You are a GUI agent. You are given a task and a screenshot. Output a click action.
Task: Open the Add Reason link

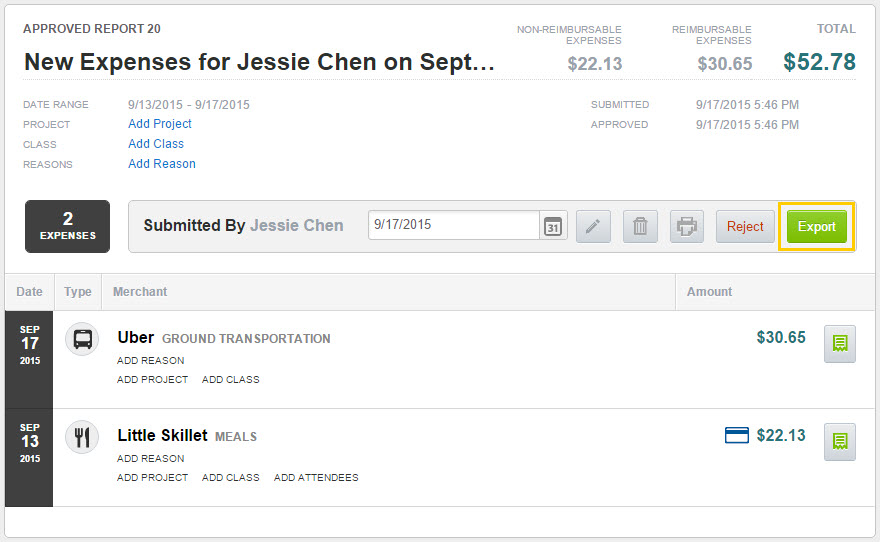(x=162, y=164)
